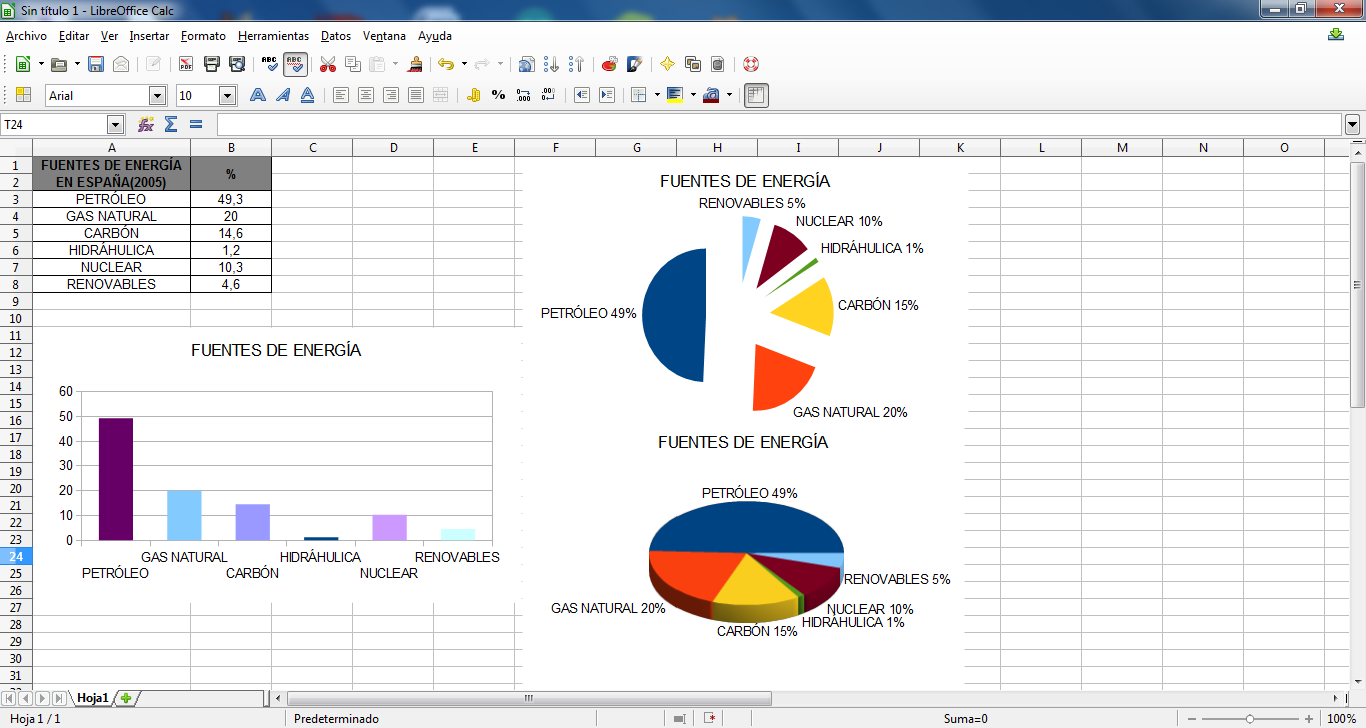Toggle Justified alignment
Viewport: 1366px width, 728px height.
coord(416,95)
